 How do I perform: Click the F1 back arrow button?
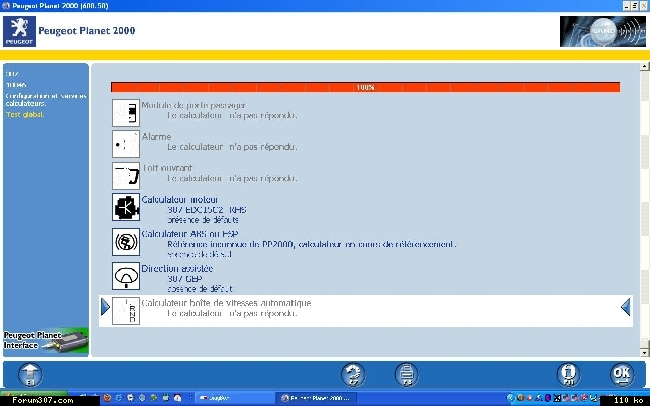[30, 375]
